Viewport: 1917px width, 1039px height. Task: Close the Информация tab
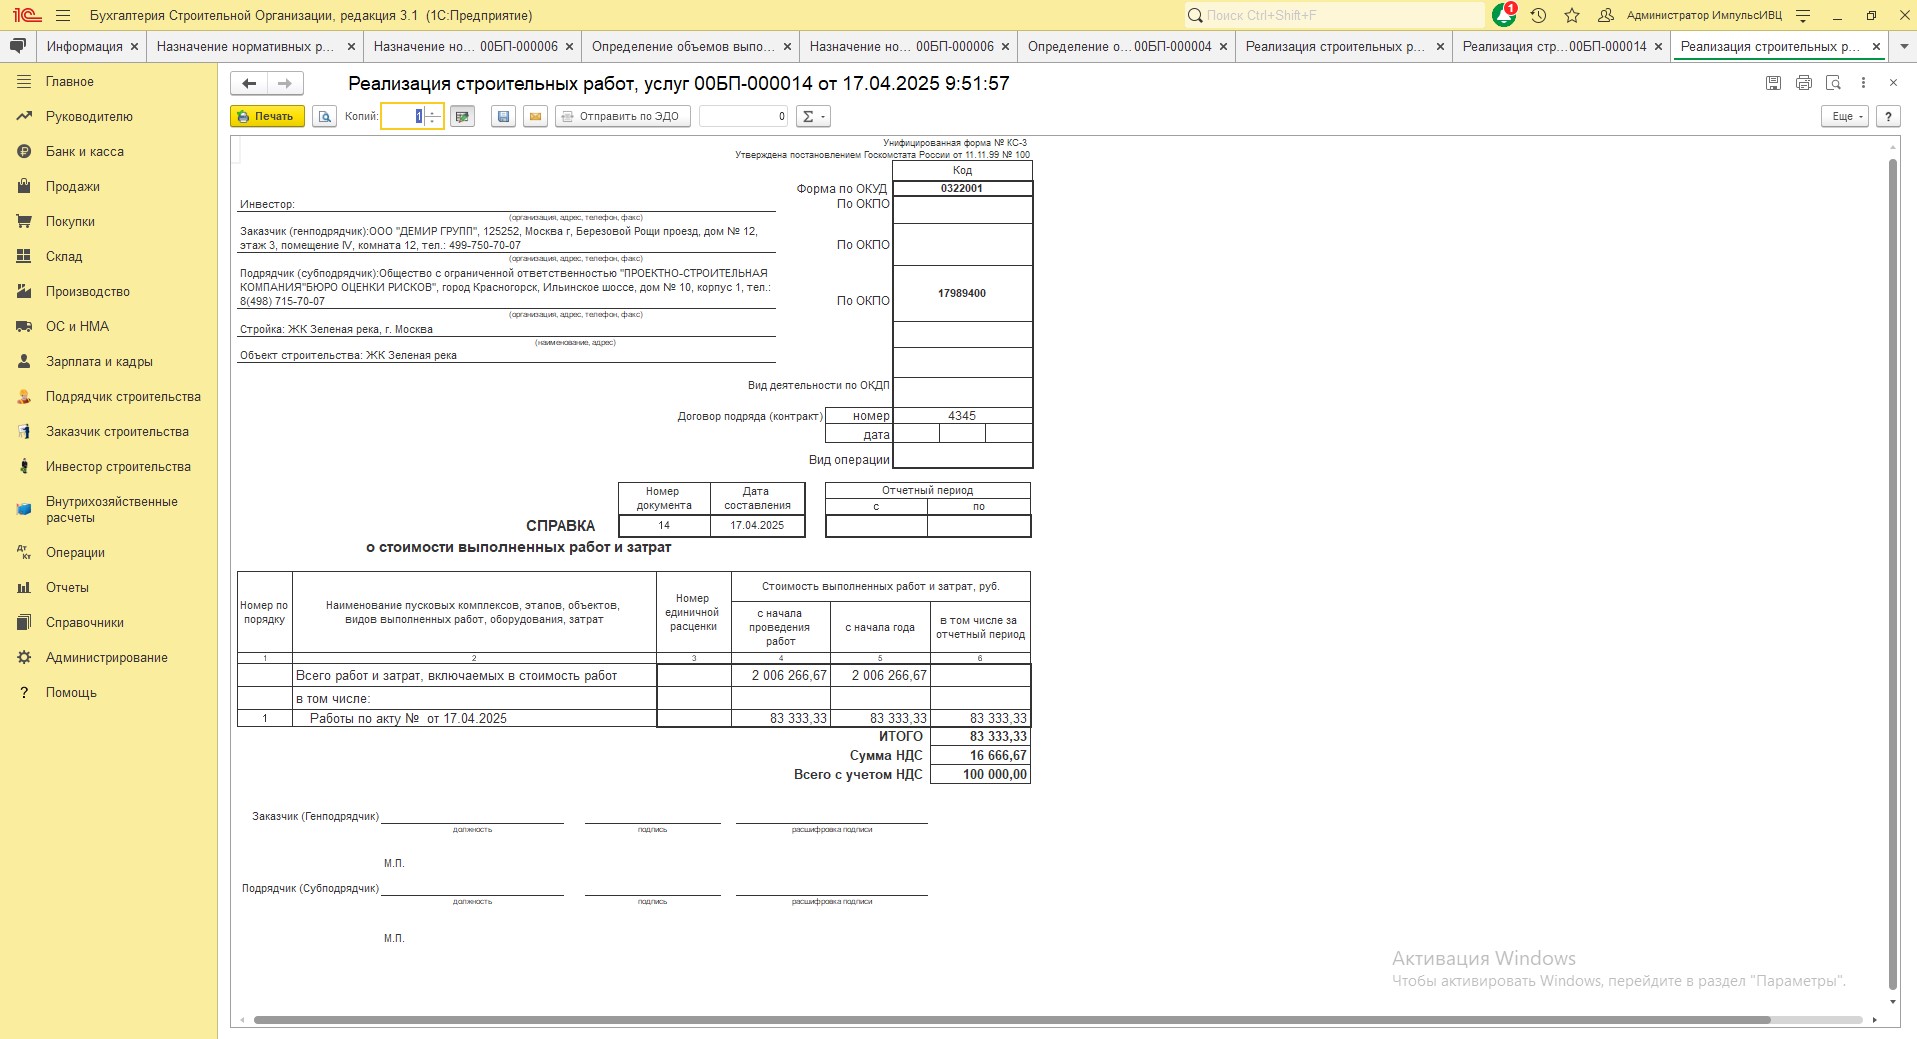(x=134, y=47)
